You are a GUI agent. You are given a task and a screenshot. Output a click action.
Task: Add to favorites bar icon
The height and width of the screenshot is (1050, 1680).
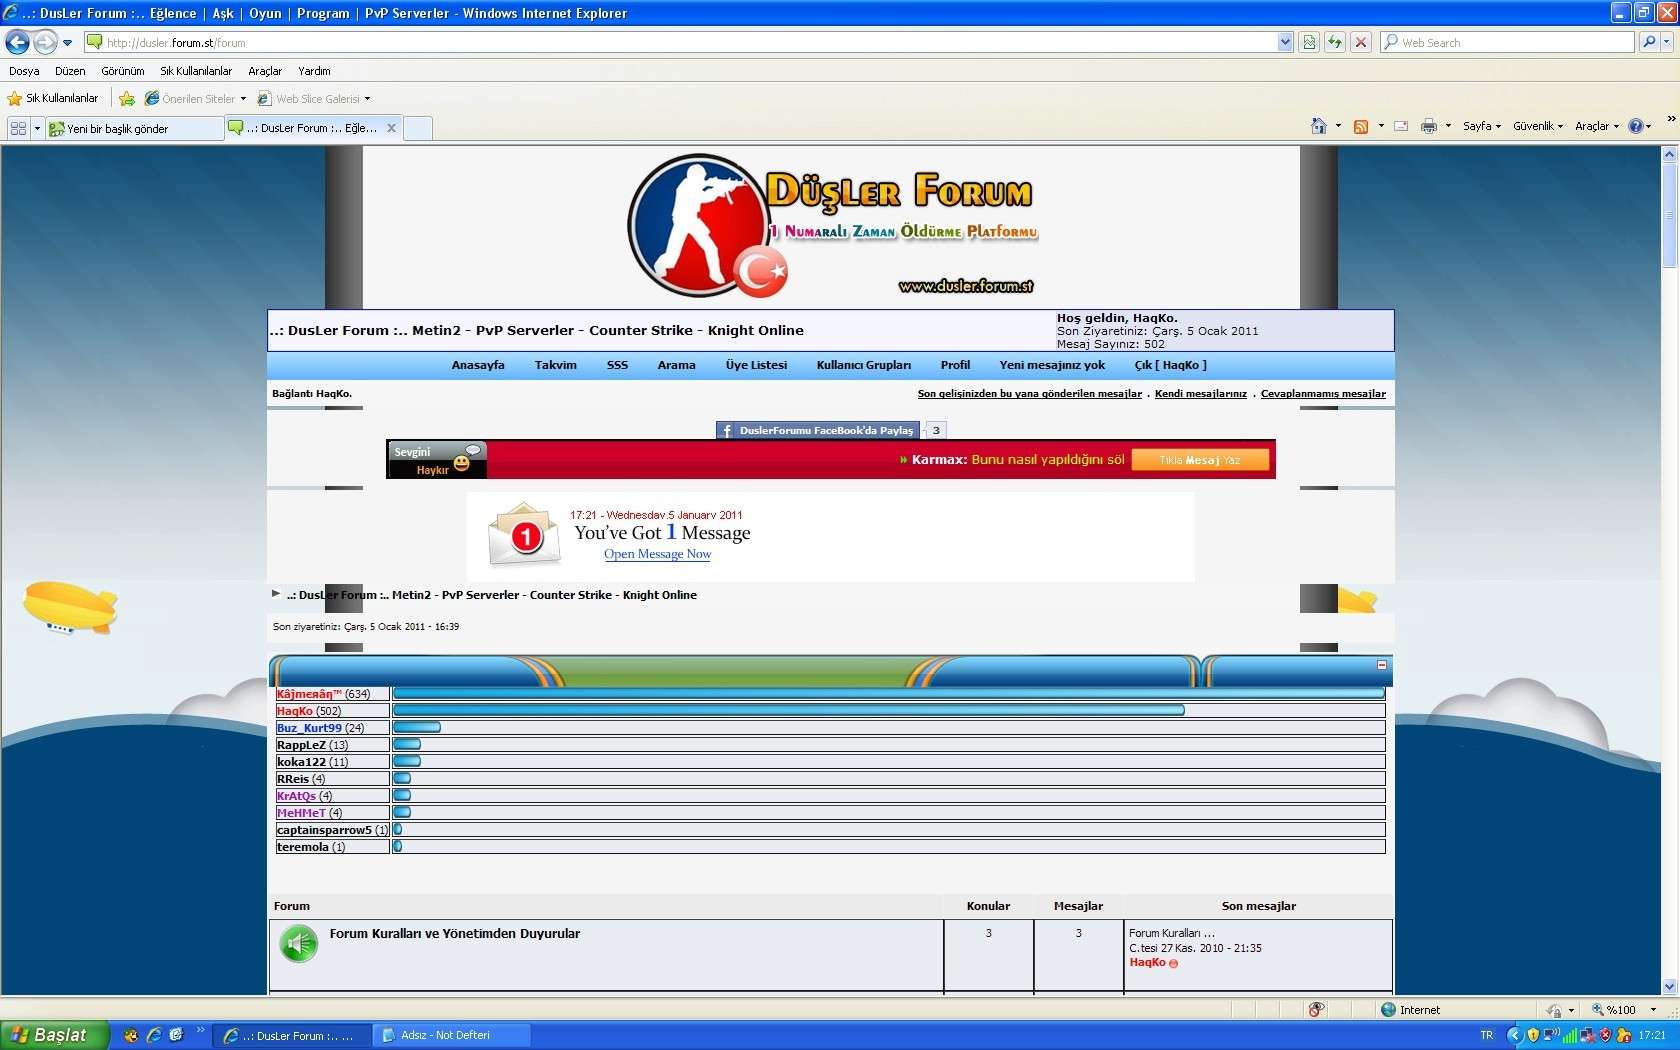pyautogui.click(x=127, y=98)
